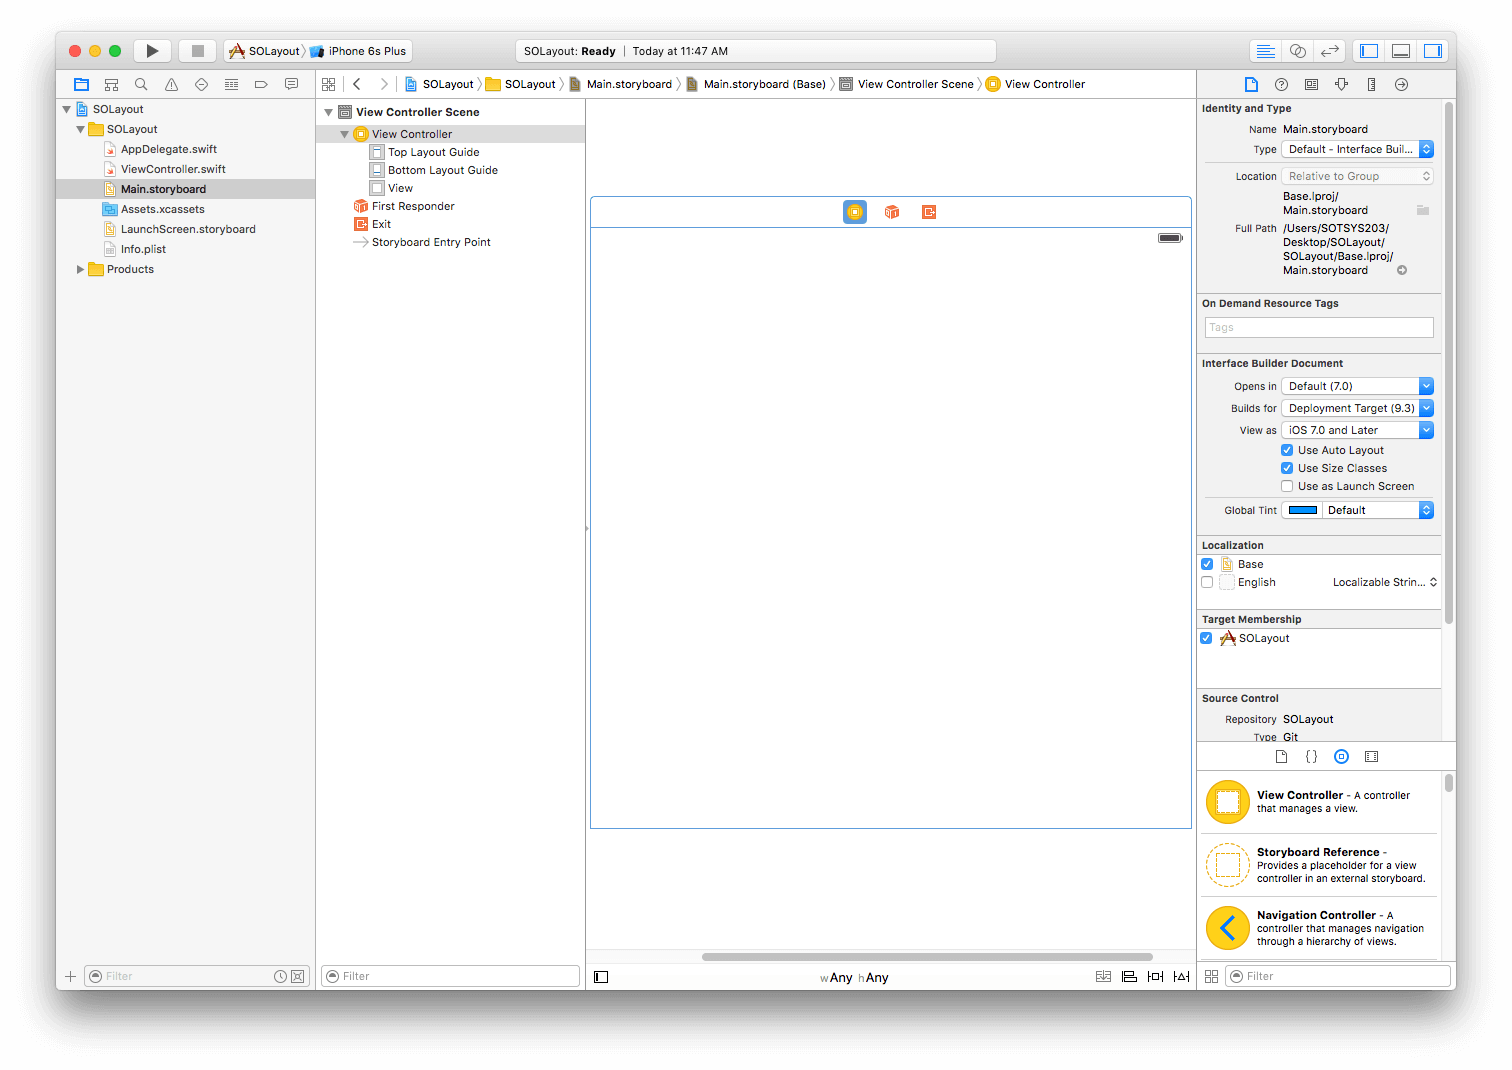Image resolution: width=1512 pixels, height=1070 pixels.
Task: Stop the running scheme
Action: click(197, 51)
